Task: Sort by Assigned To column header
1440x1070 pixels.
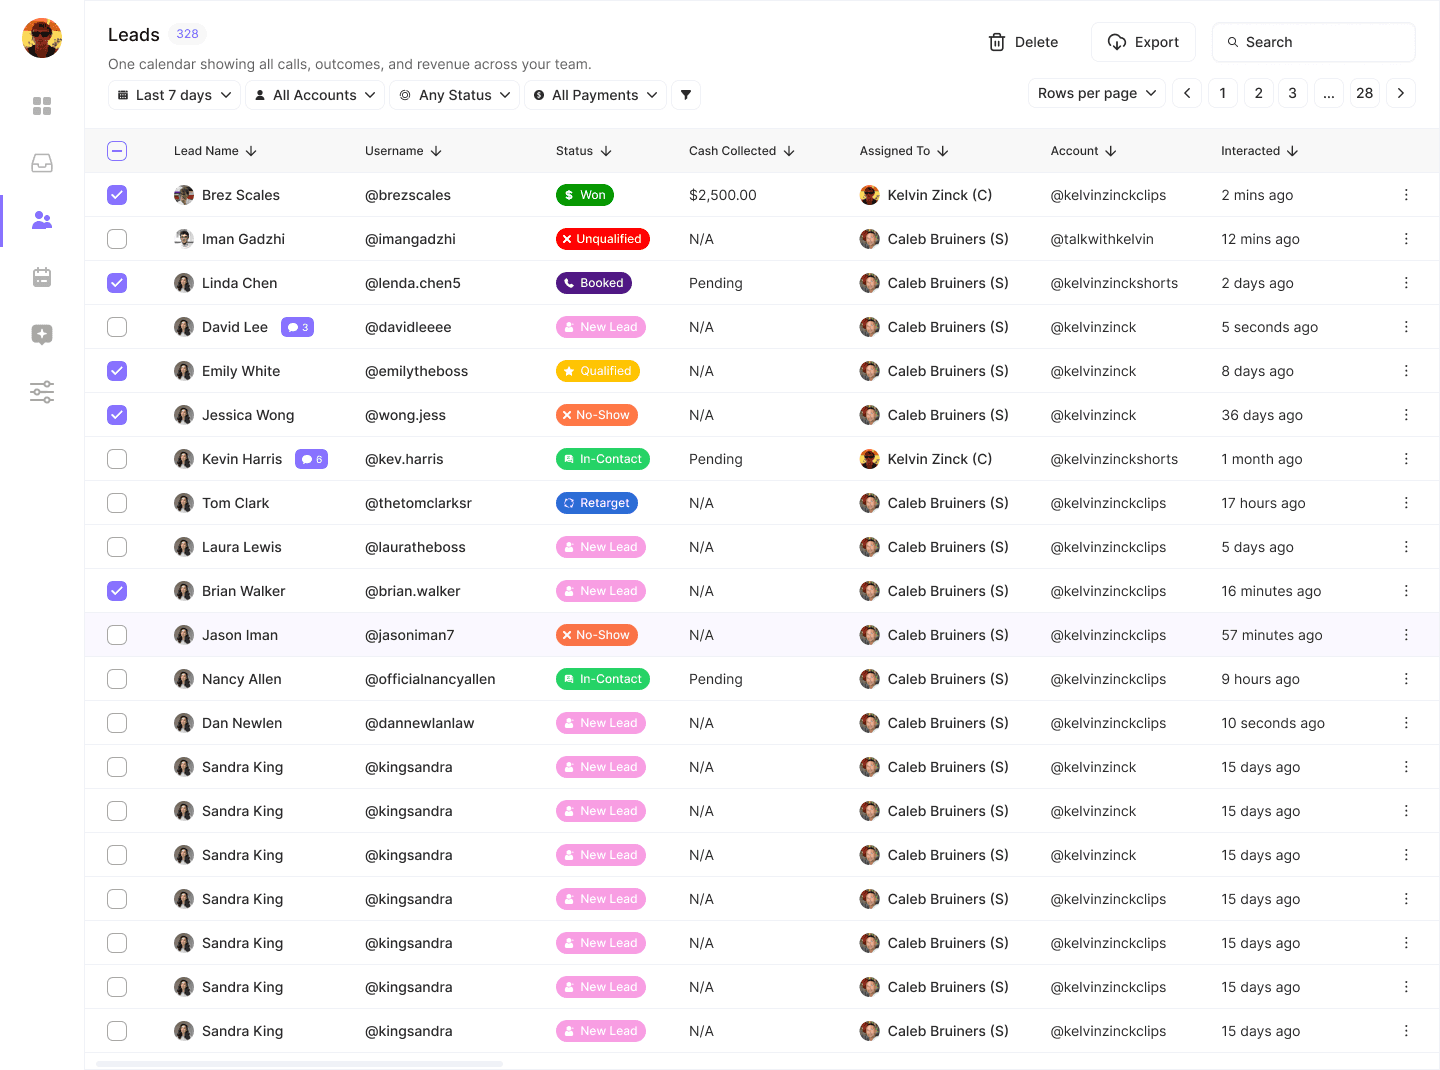Action: (x=904, y=151)
